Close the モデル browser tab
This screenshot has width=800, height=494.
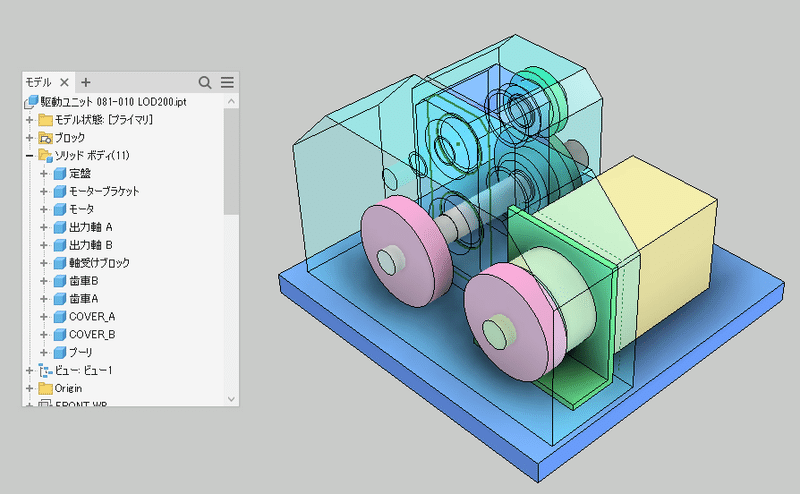(x=64, y=82)
